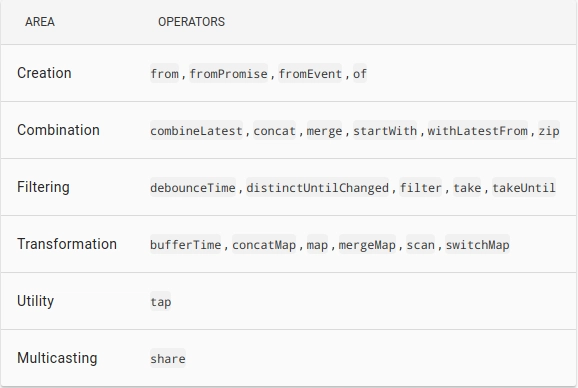Select the 'of' creation operator
578x388 pixels.
point(360,73)
